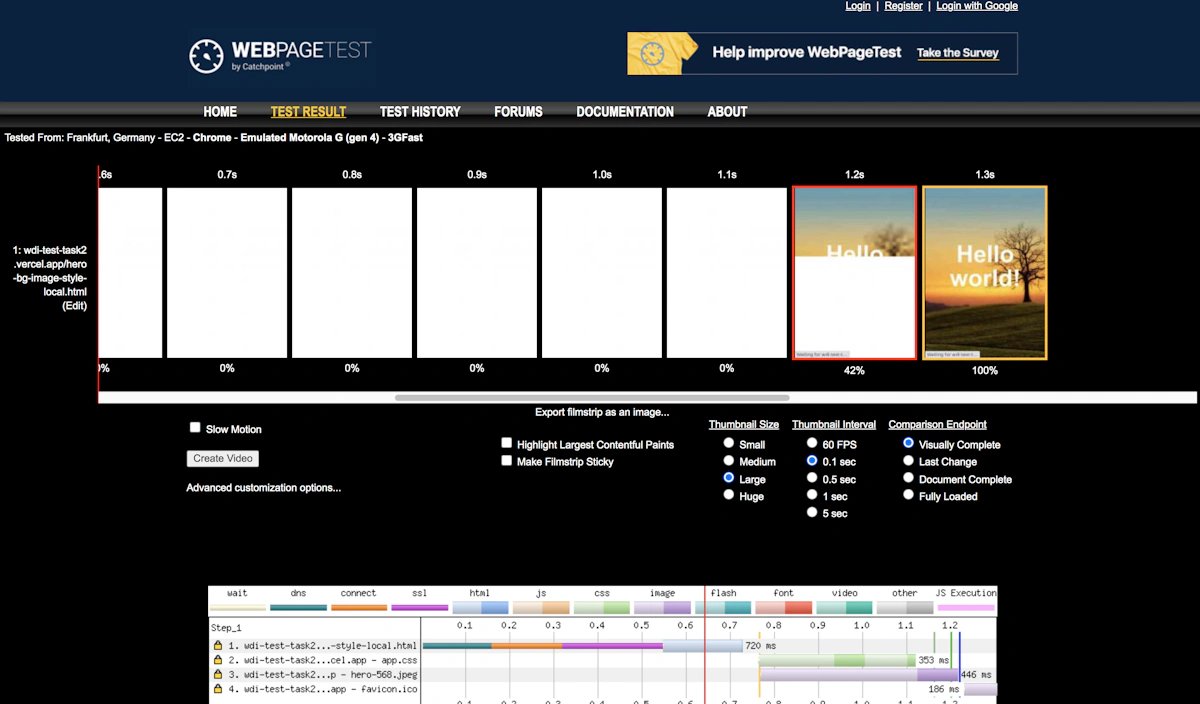
Task: Check Highlight Largest Contentful Paints
Action: pyautogui.click(x=507, y=443)
